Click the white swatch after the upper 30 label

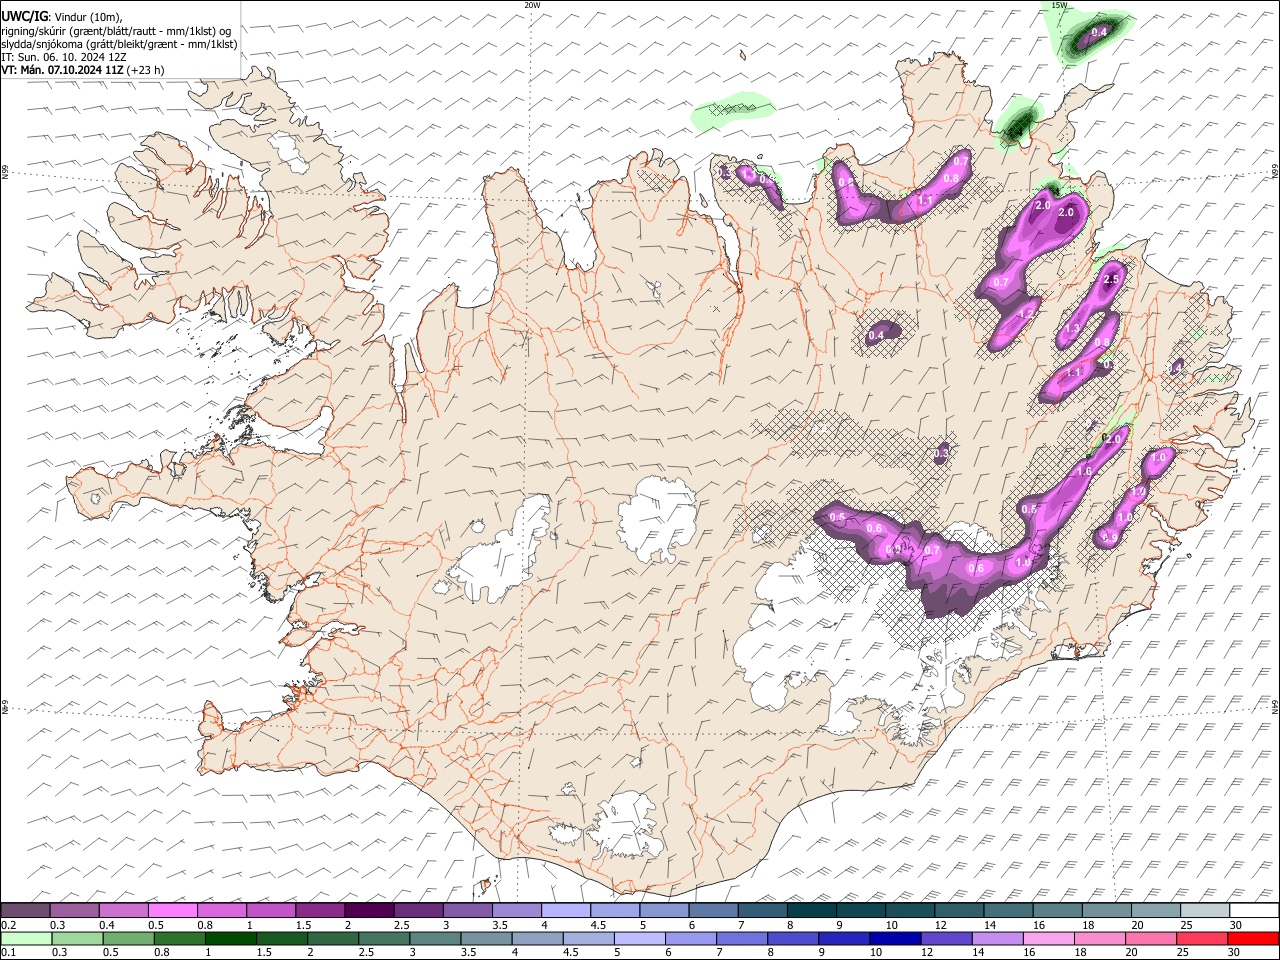[x=1253, y=911]
